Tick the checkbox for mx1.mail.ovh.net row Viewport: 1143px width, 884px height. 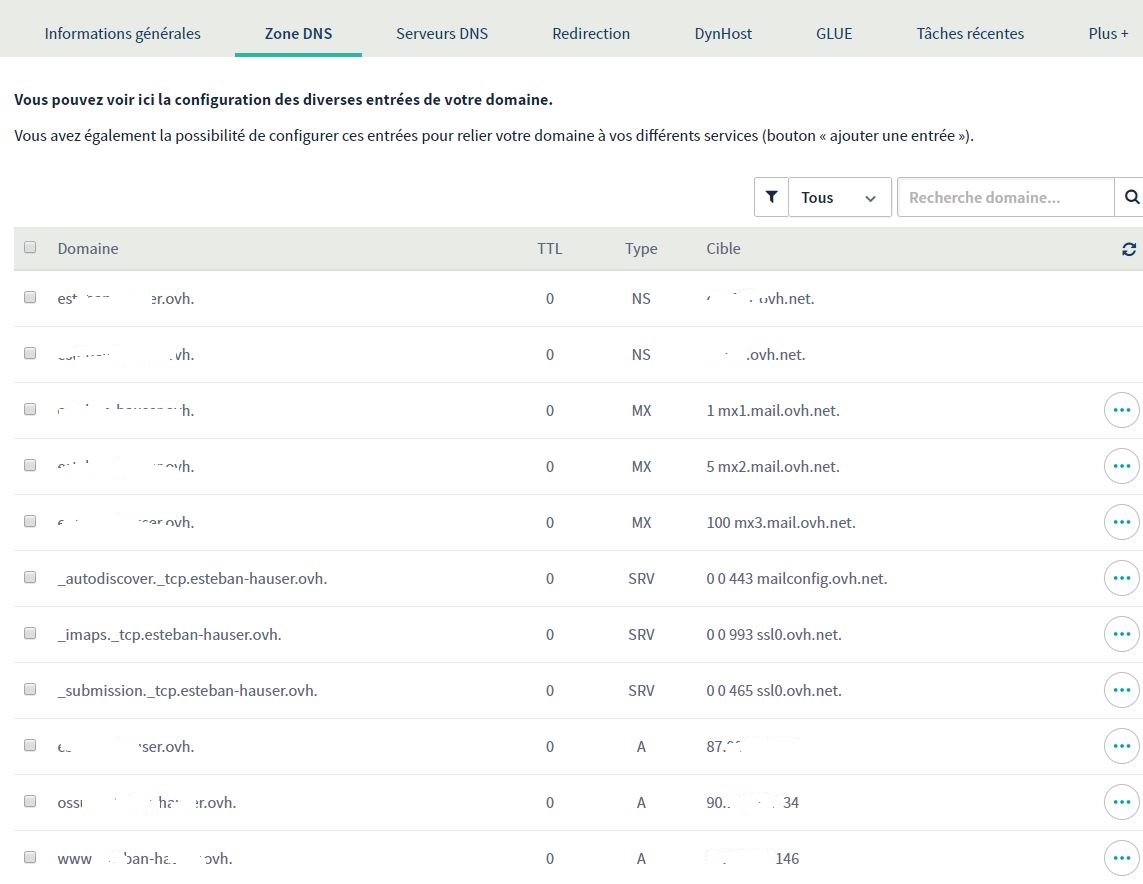pyautogui.click(x=30, y=410)
